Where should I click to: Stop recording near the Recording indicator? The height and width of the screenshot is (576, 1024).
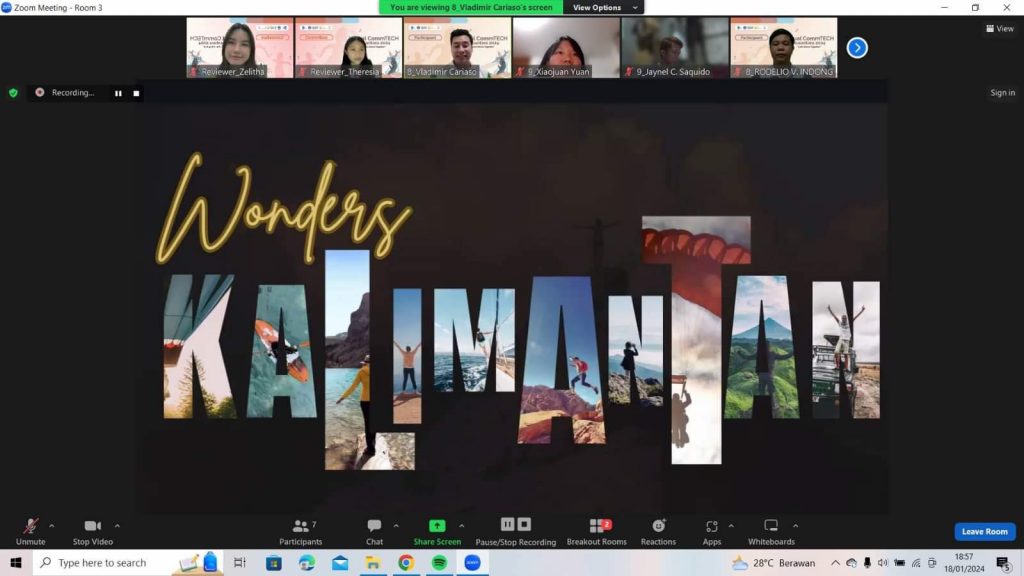pyautogui.click(x=136, y=93)
